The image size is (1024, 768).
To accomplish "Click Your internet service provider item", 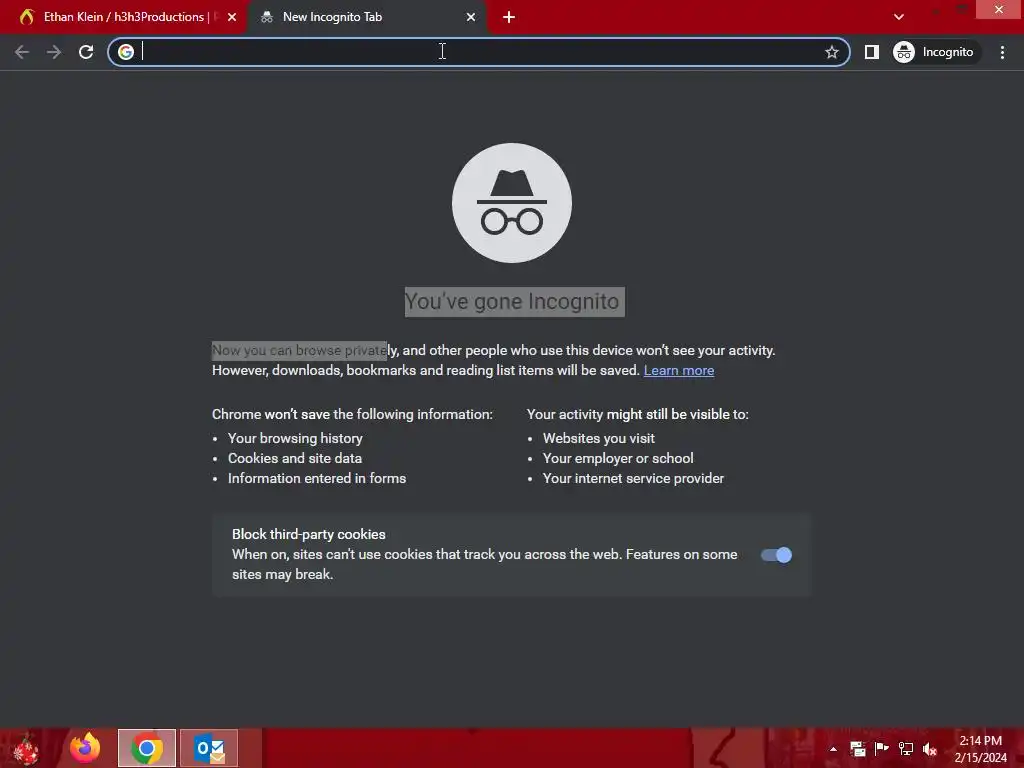I will (x=633, y=479).
